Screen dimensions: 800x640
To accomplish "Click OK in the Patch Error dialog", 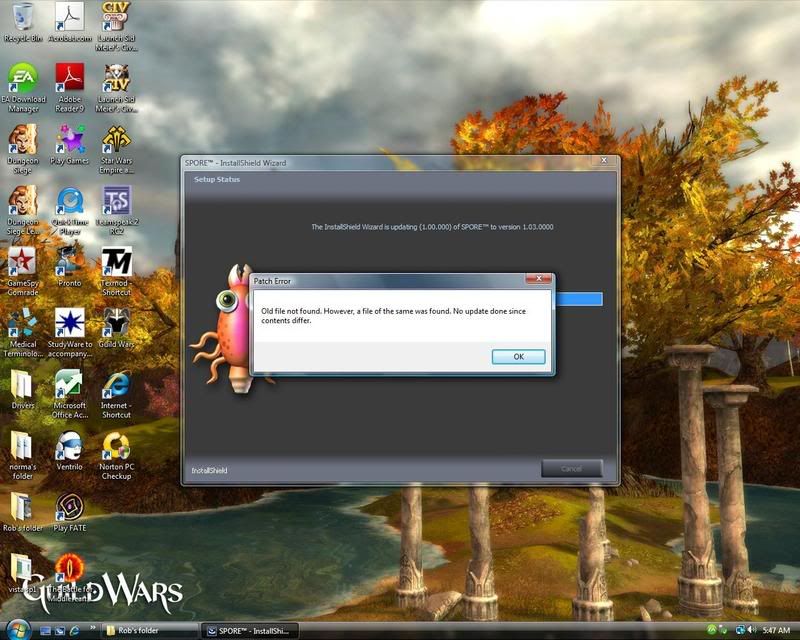I will point(518,357).
